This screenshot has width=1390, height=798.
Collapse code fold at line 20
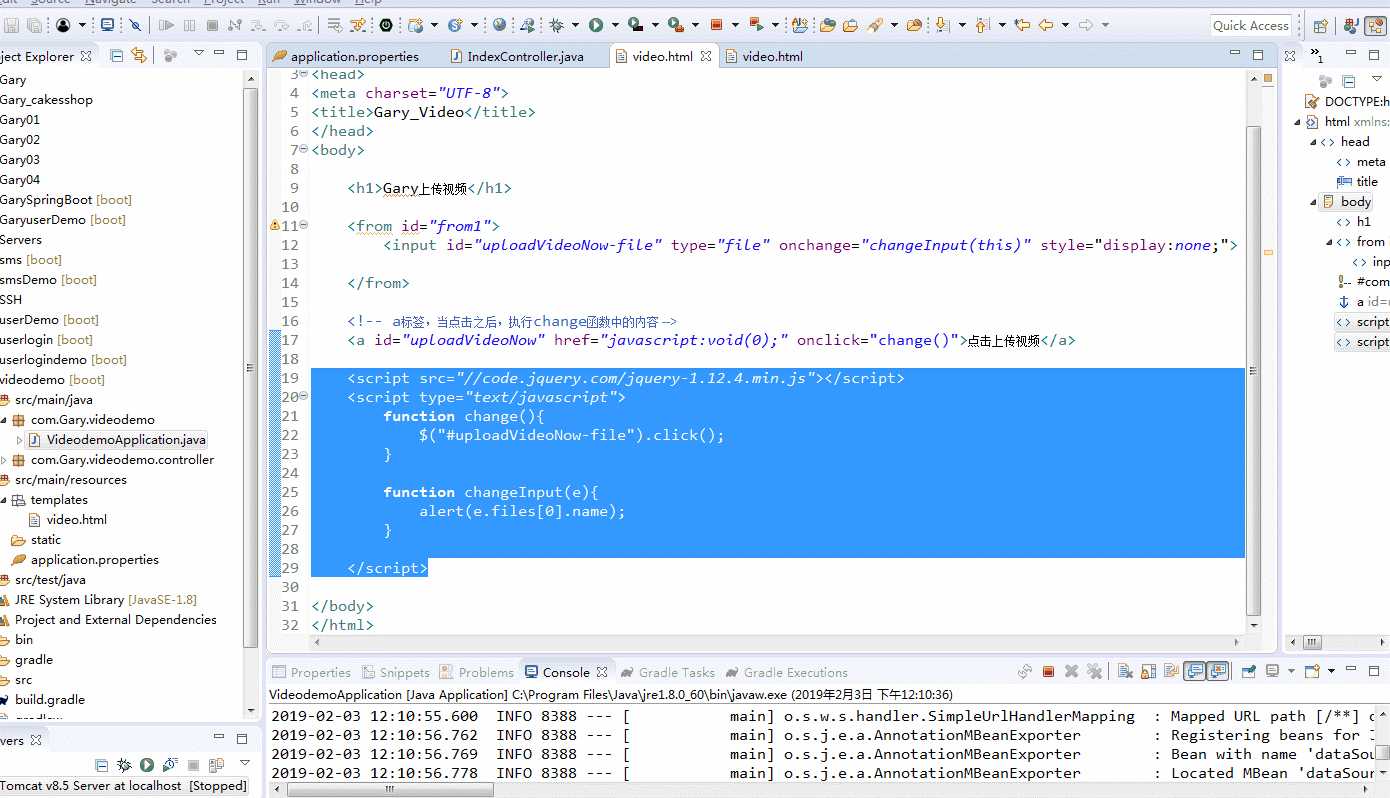(304, 397)
